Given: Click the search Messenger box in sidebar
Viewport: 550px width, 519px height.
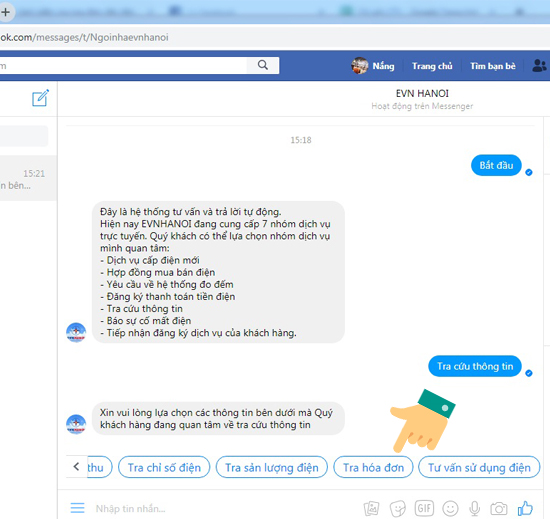Looking at the screenshot, I should (24, 136).
